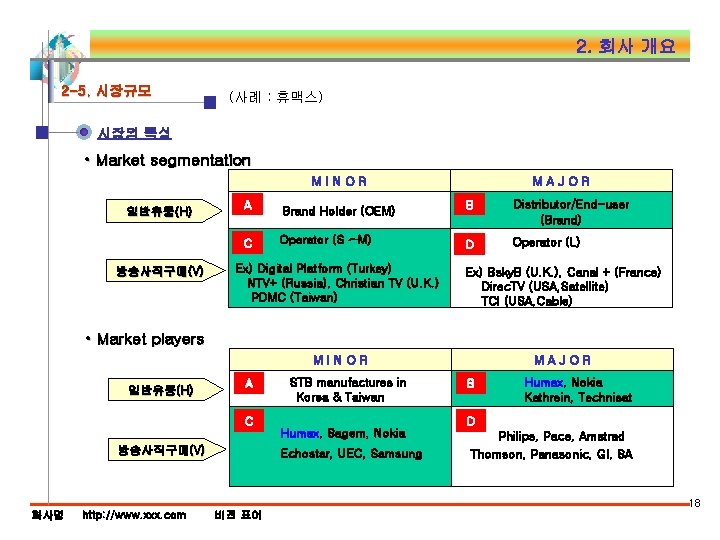Click the round bullet beside 시장의 특성

[x=84, y=132]
